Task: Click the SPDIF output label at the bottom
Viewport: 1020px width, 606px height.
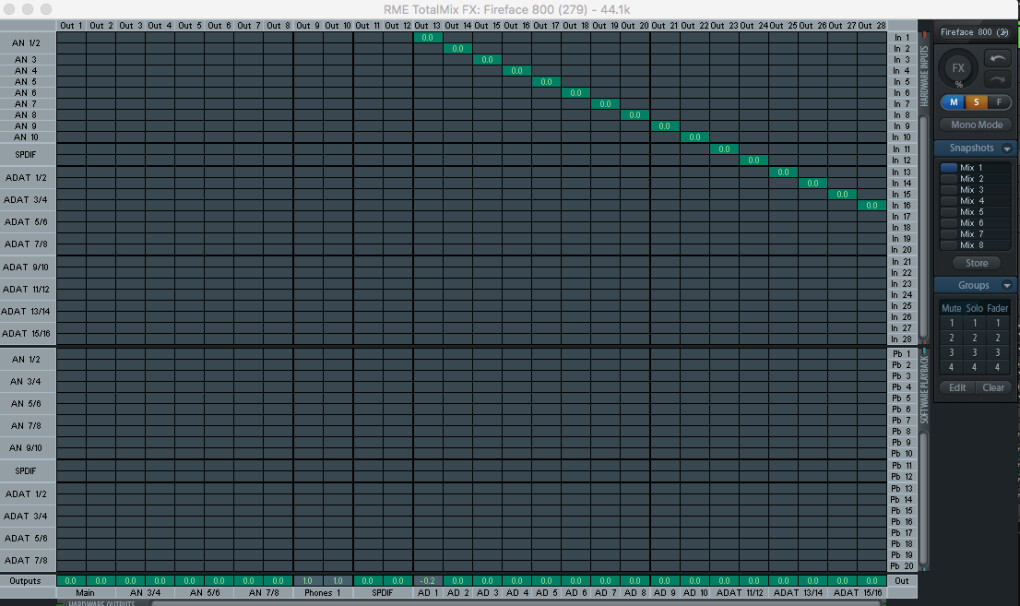Action: [x=382, y=593]
